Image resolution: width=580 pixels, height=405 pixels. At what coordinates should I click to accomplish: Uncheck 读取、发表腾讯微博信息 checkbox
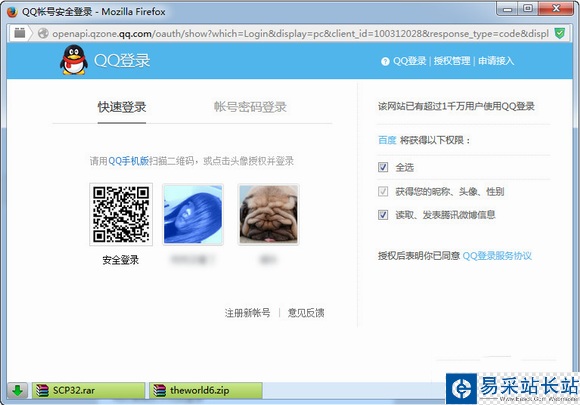coord(383,215)
